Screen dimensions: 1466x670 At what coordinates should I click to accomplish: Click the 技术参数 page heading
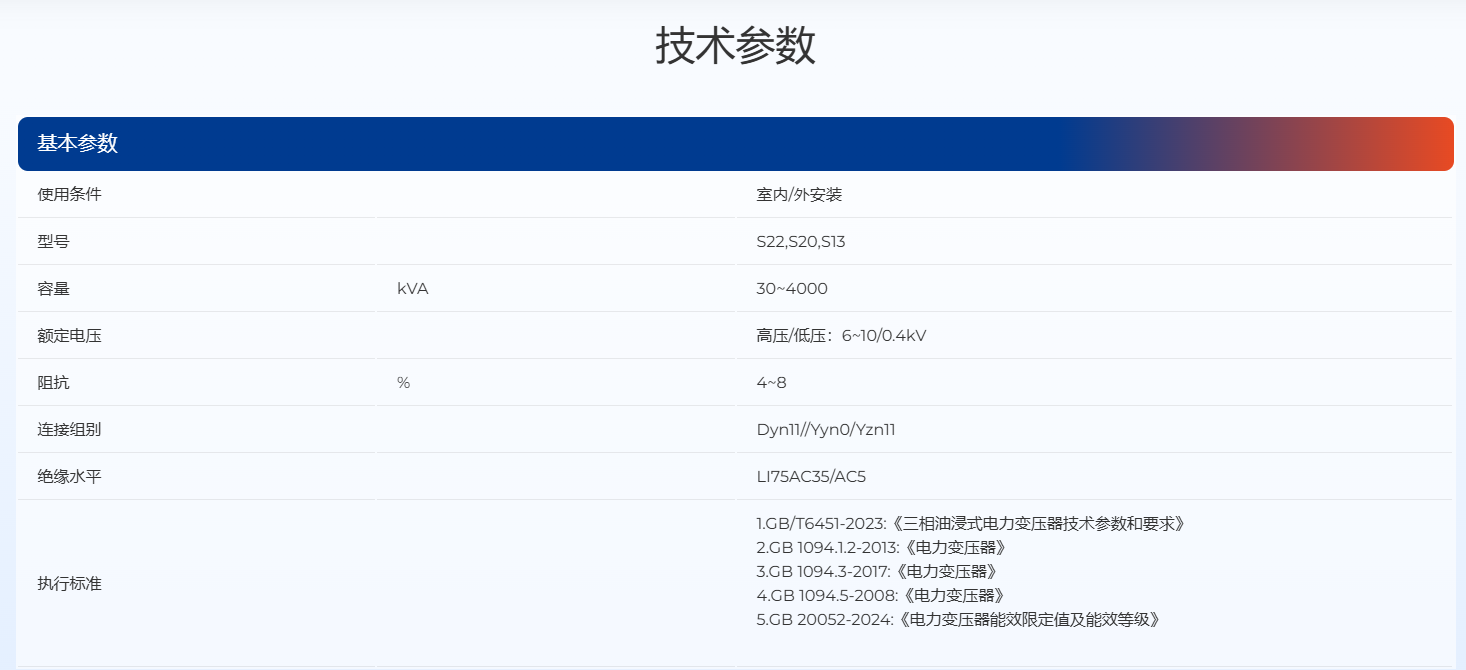point(735,47)
